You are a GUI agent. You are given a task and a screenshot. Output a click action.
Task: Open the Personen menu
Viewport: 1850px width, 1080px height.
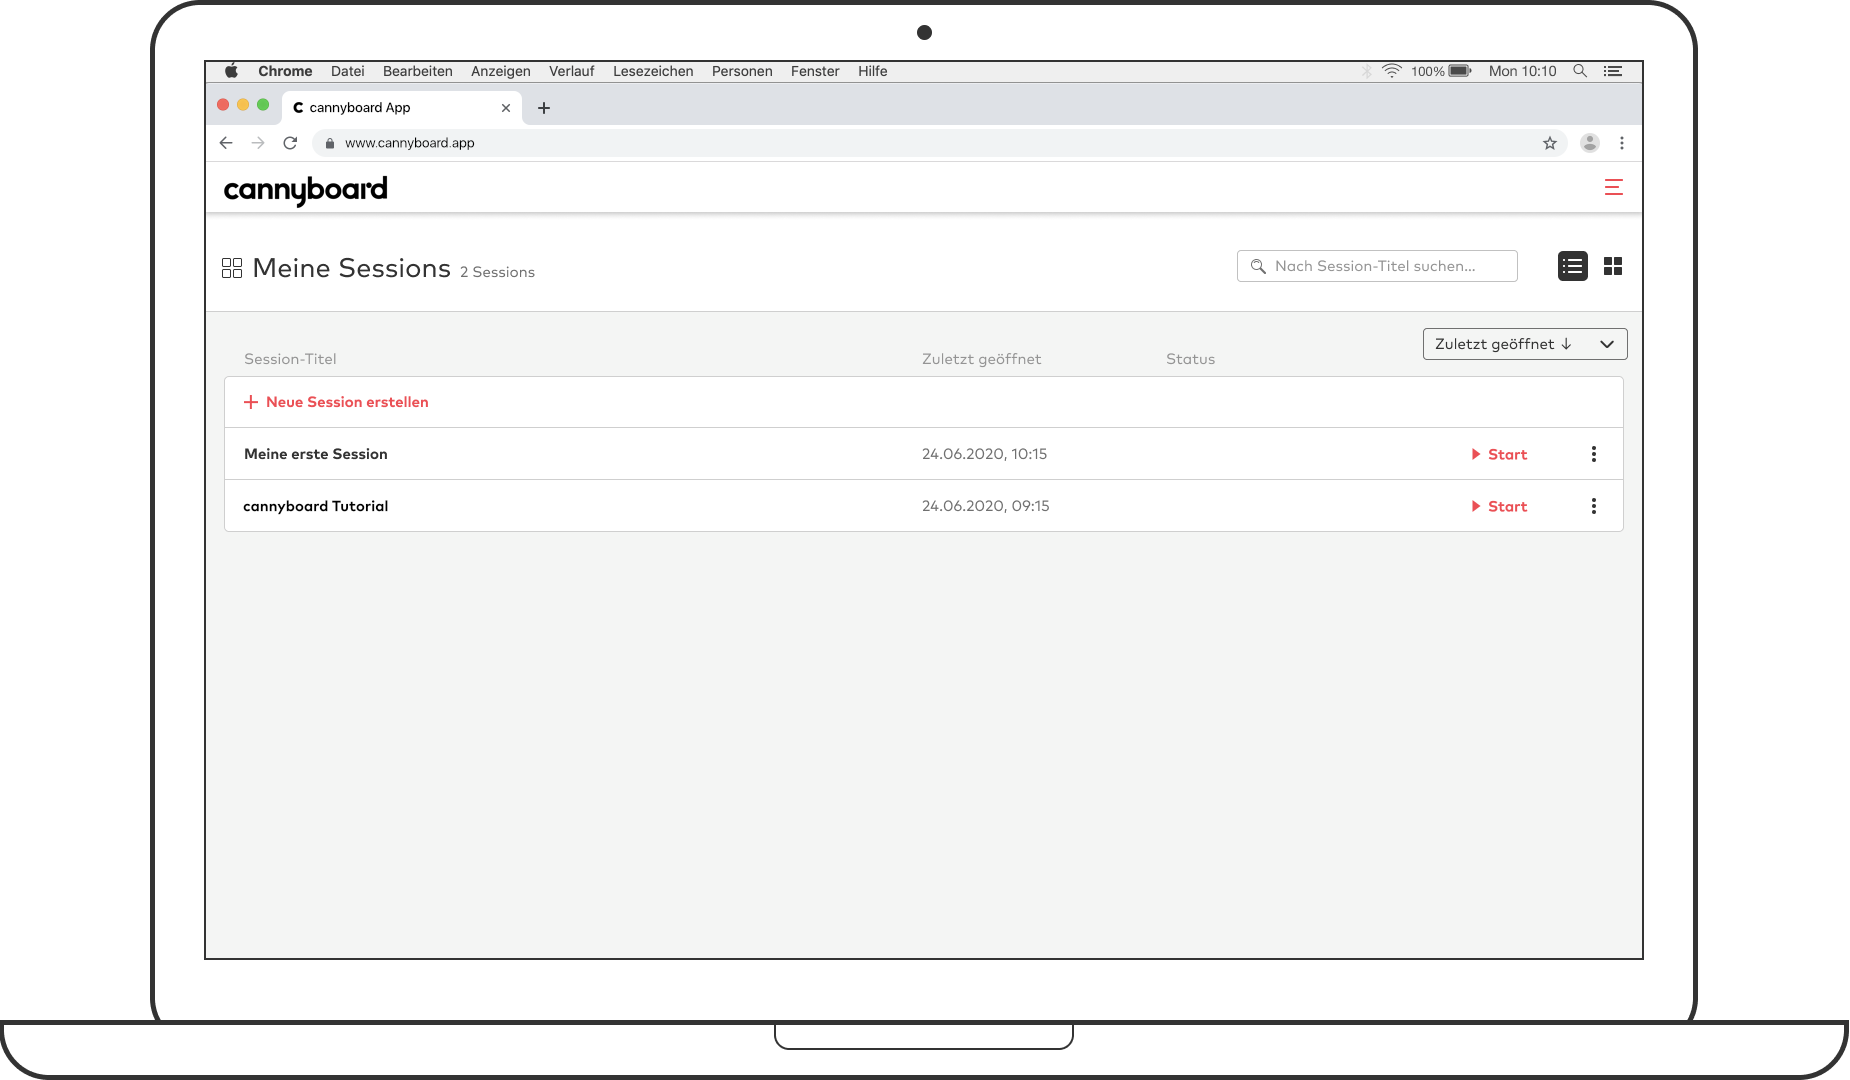742,71
